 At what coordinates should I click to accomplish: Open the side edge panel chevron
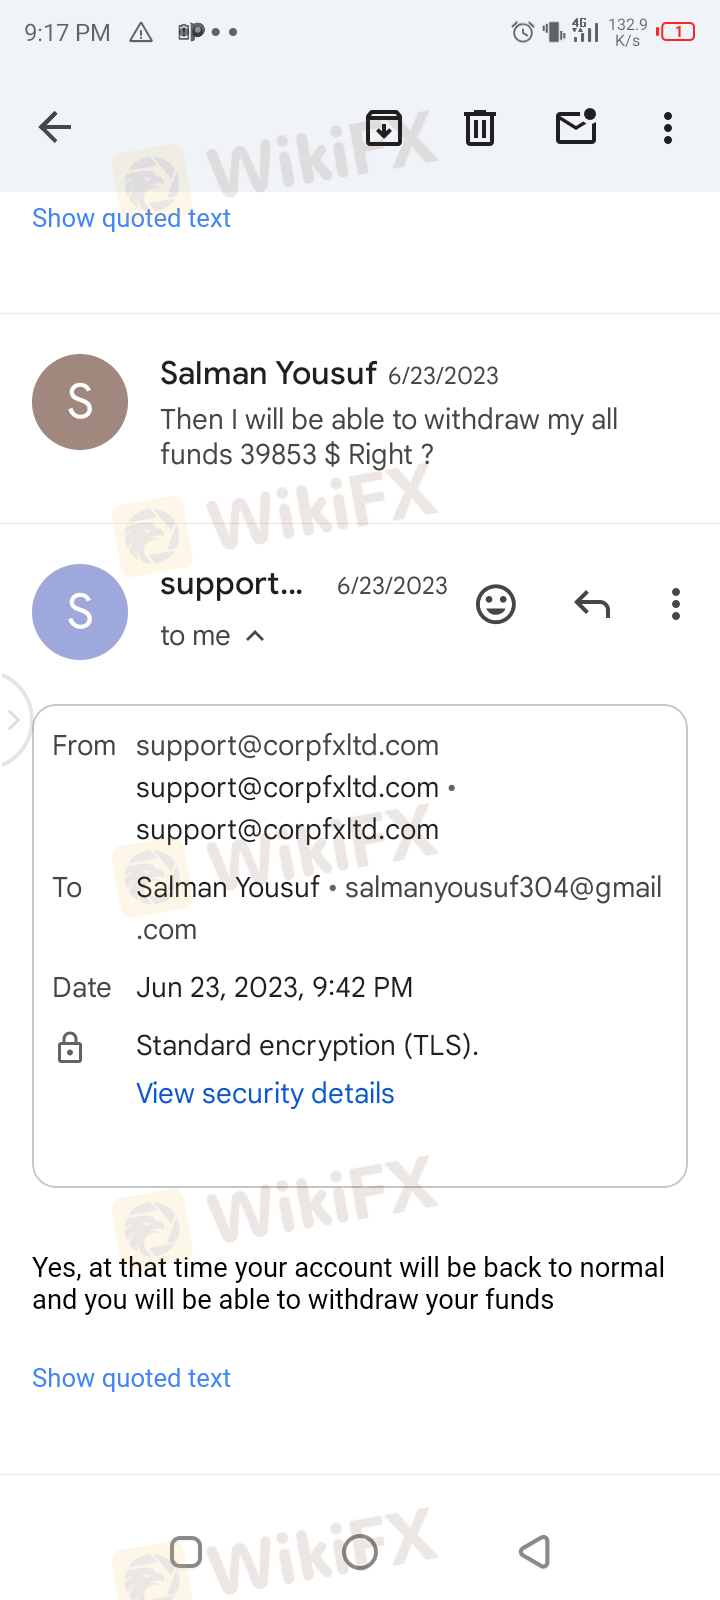(13, 720)
